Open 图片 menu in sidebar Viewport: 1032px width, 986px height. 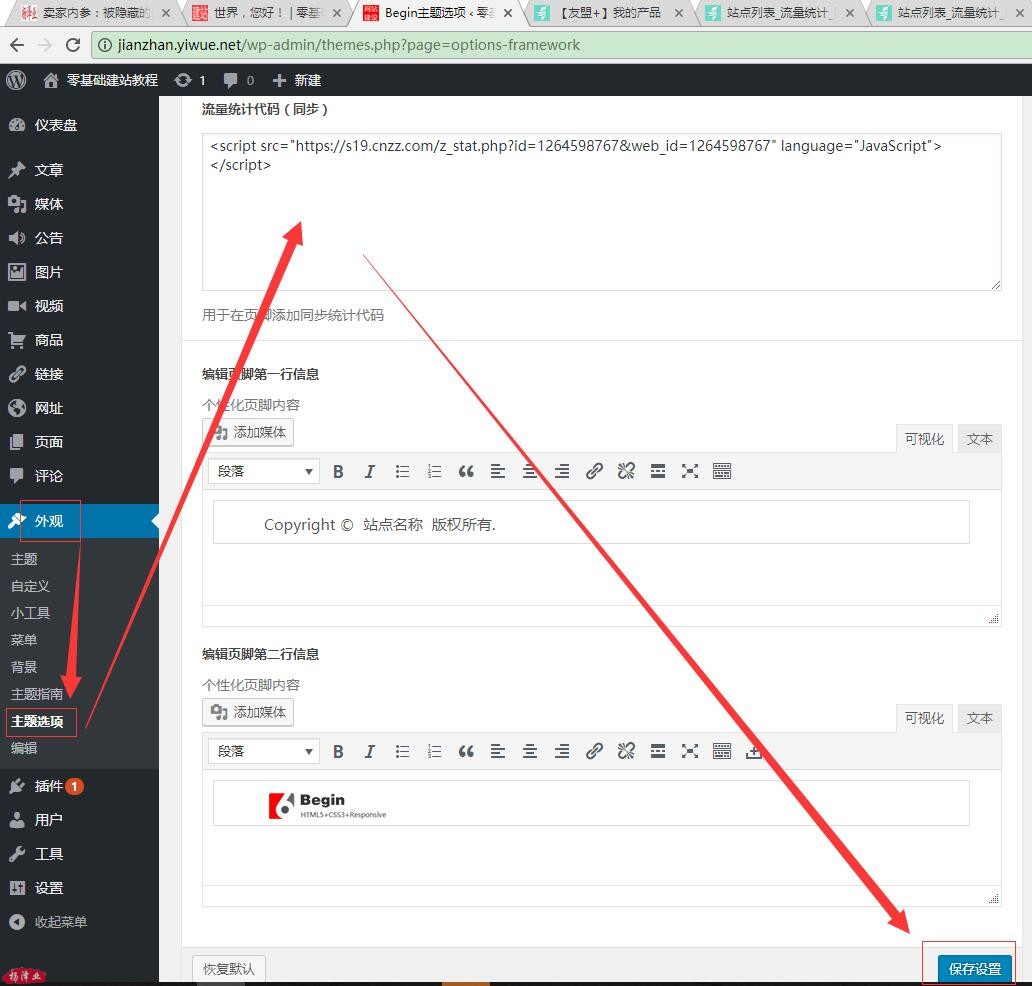pyautogui.click(x=79, y=272)
